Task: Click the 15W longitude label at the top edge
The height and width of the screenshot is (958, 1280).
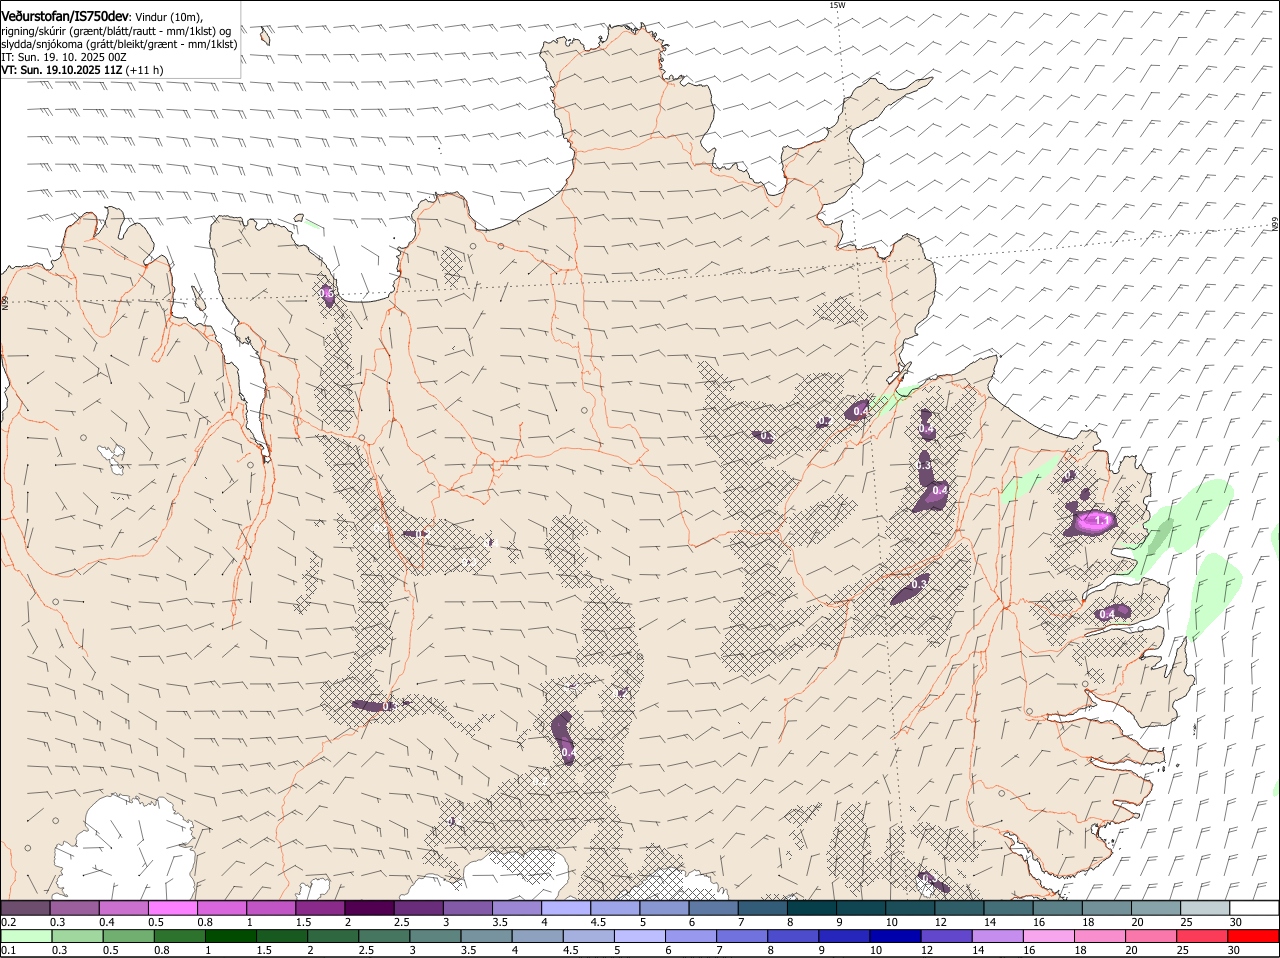Action: point(837,5)
